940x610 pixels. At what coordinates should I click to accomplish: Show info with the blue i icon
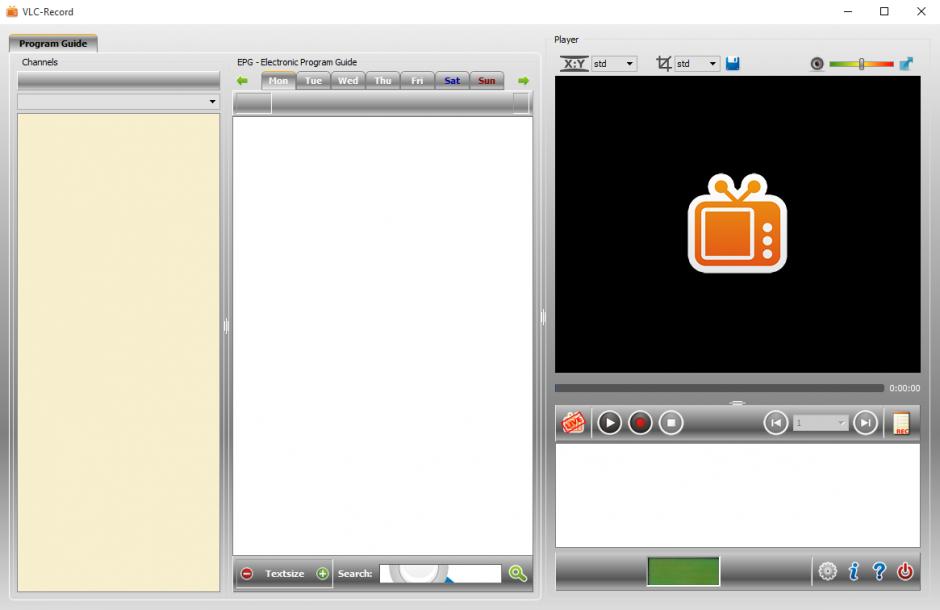click(854, 571)
